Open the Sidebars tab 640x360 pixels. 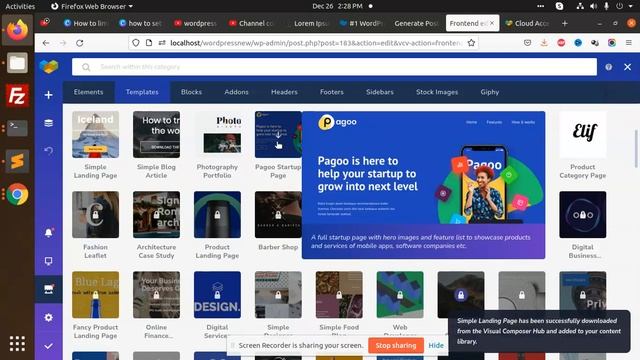(380, 92)
